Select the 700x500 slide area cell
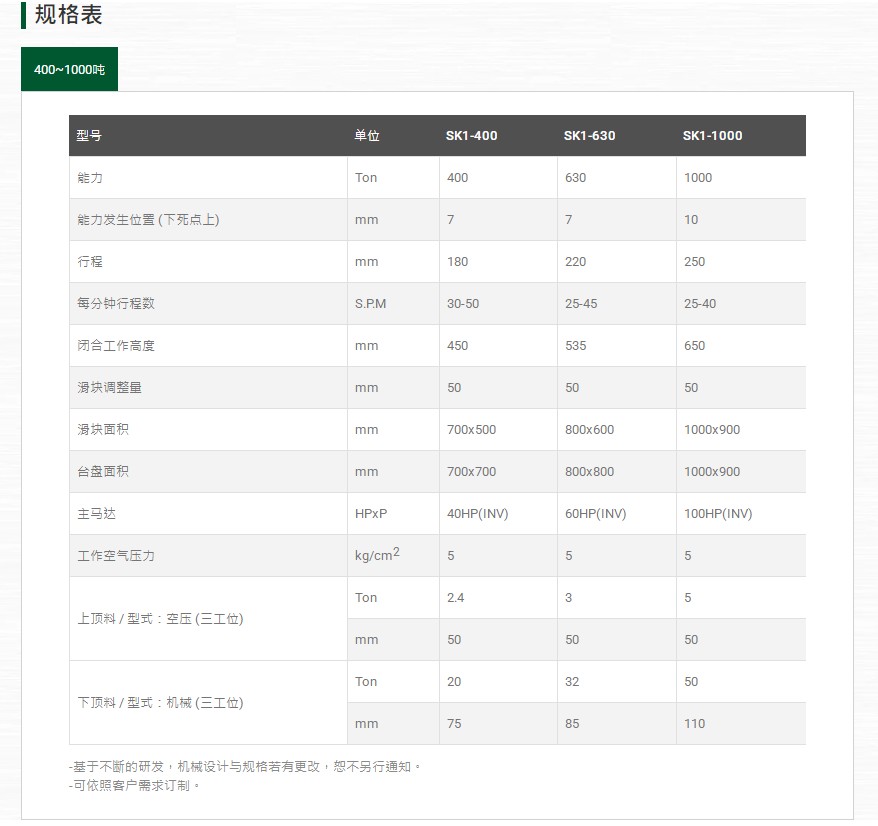This screenshot has height=826, width=878. [471, 430]
